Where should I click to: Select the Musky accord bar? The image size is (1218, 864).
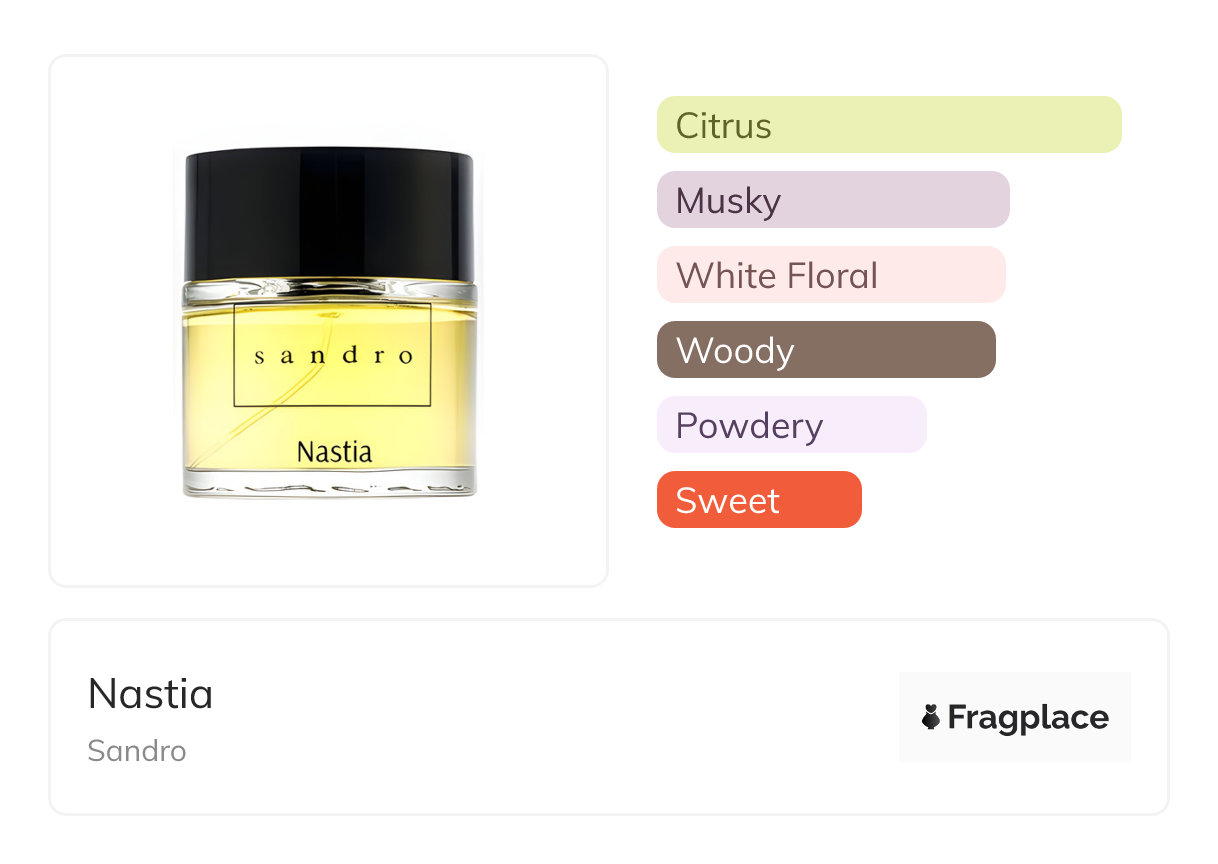832,200
